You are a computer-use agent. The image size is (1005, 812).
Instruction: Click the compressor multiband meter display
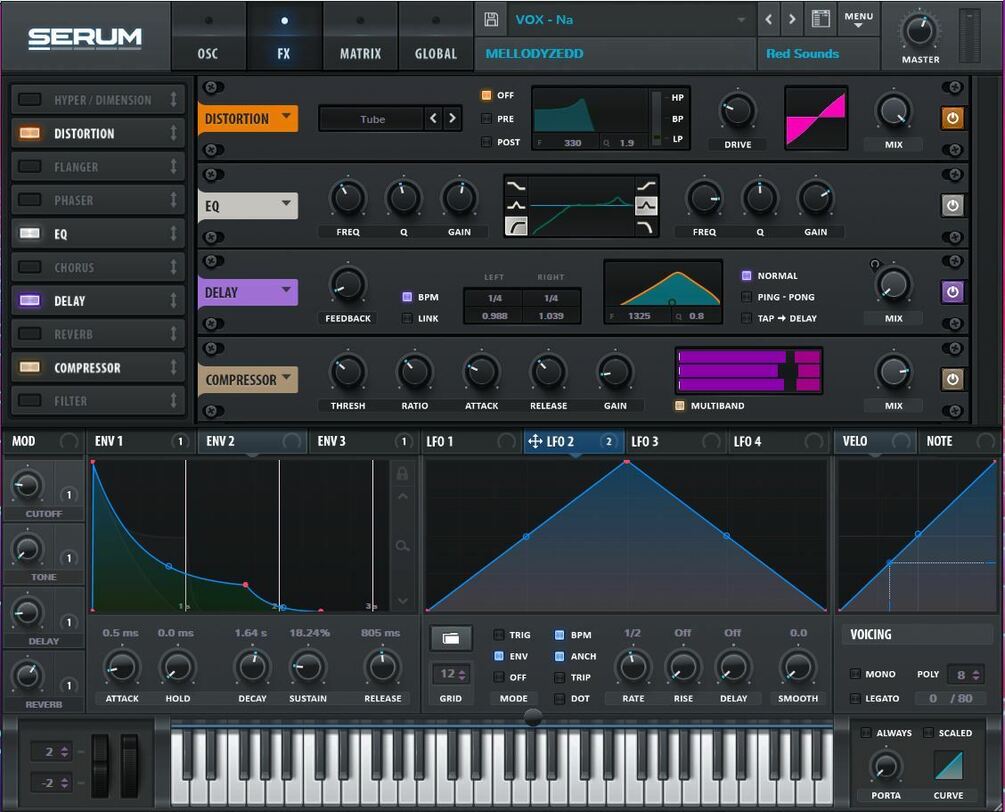click(749, 371)
